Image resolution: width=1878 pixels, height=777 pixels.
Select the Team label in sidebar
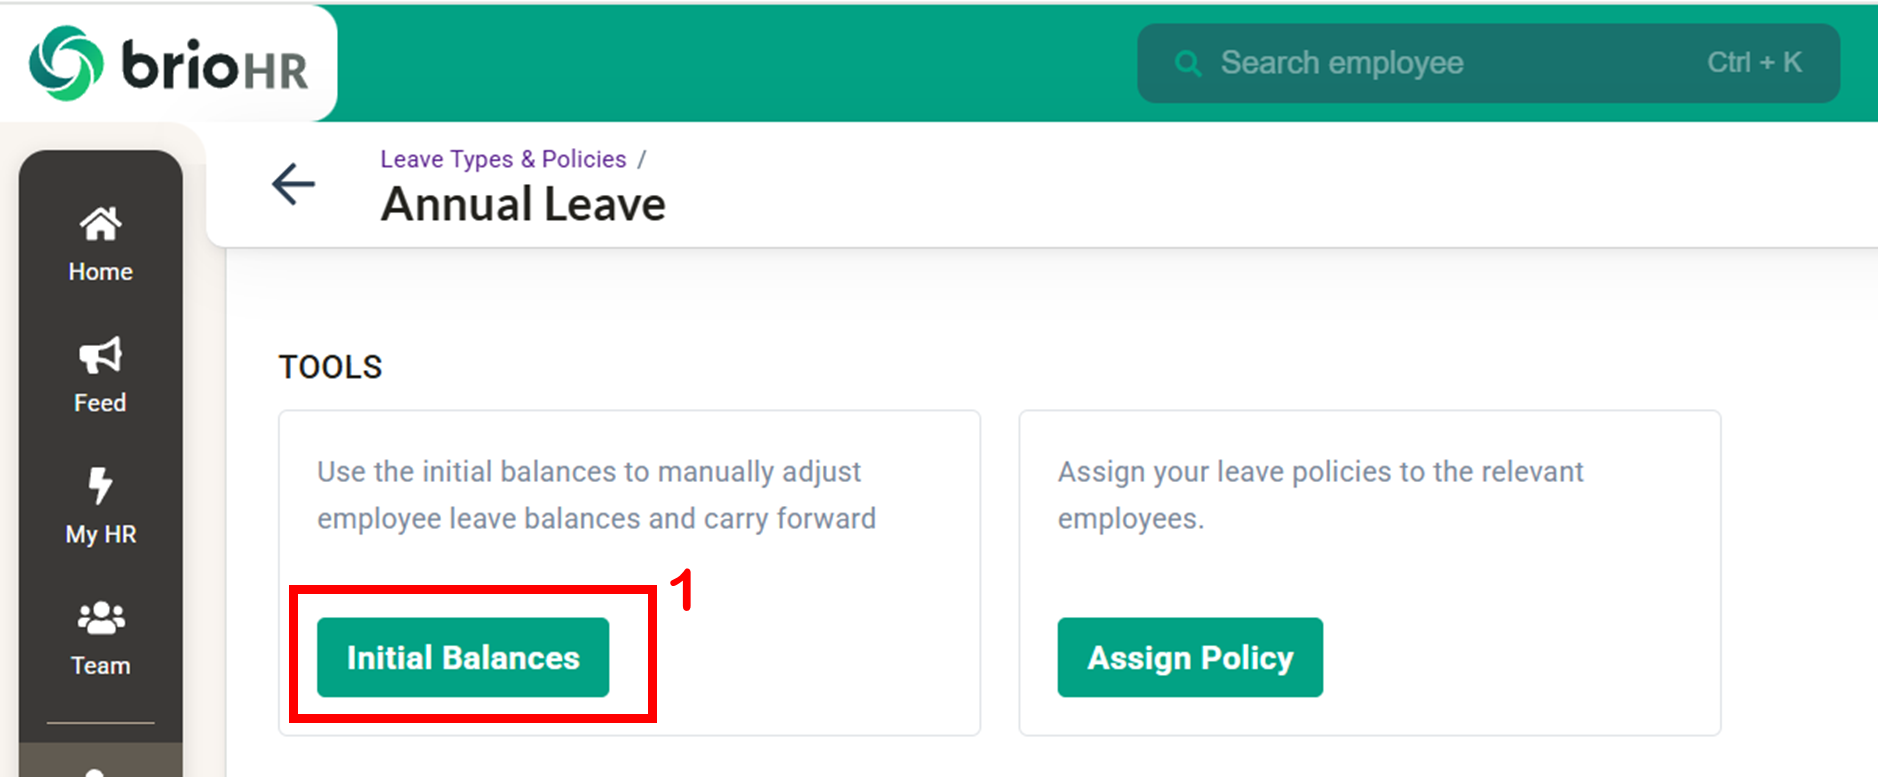100,666
